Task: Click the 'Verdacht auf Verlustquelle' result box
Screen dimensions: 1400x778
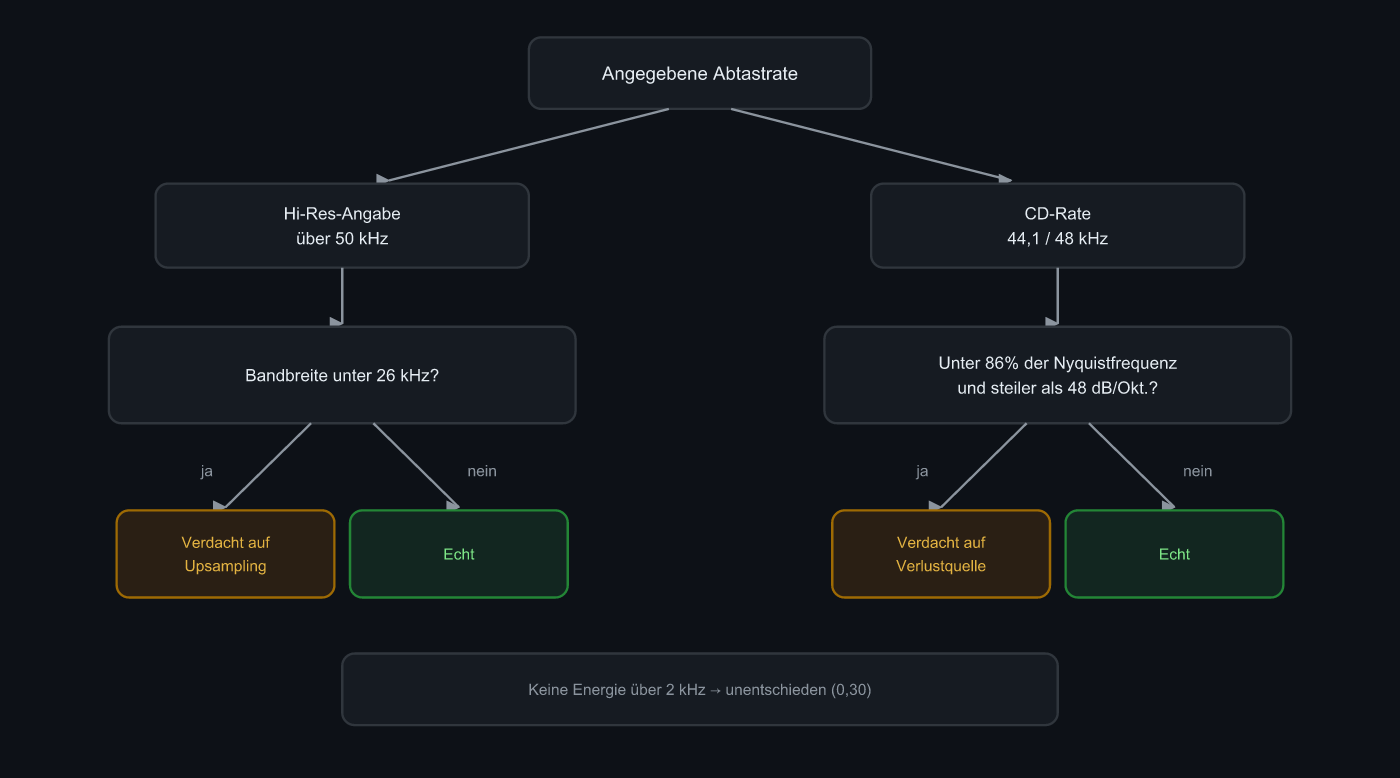Action: tap(941, 554)
